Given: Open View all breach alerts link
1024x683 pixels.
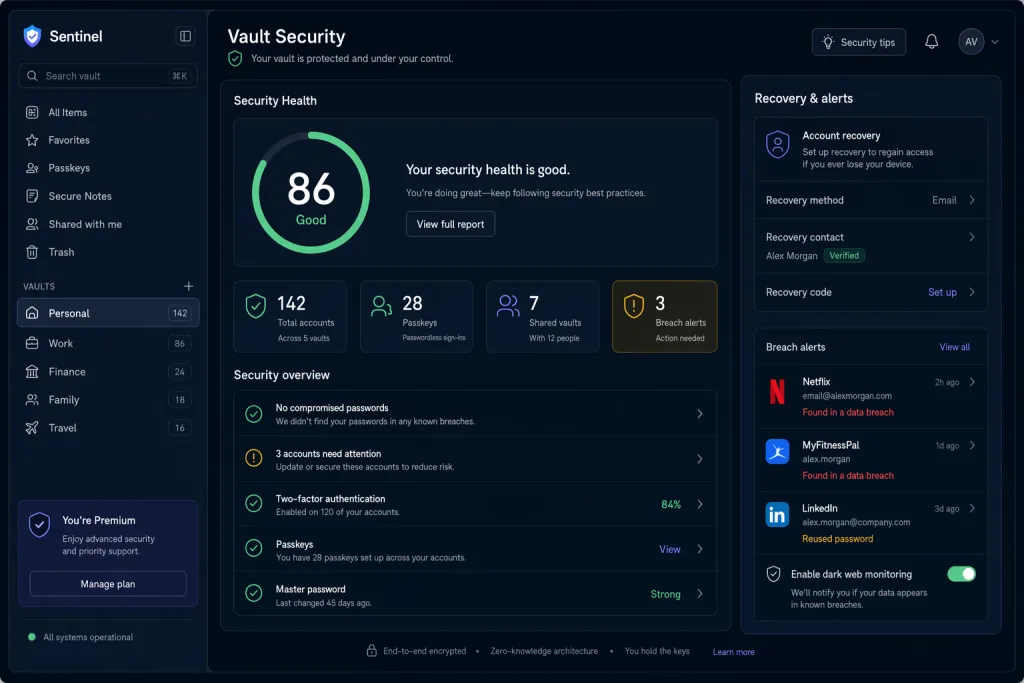Looking at the screenshot, I should coord(954,347).
